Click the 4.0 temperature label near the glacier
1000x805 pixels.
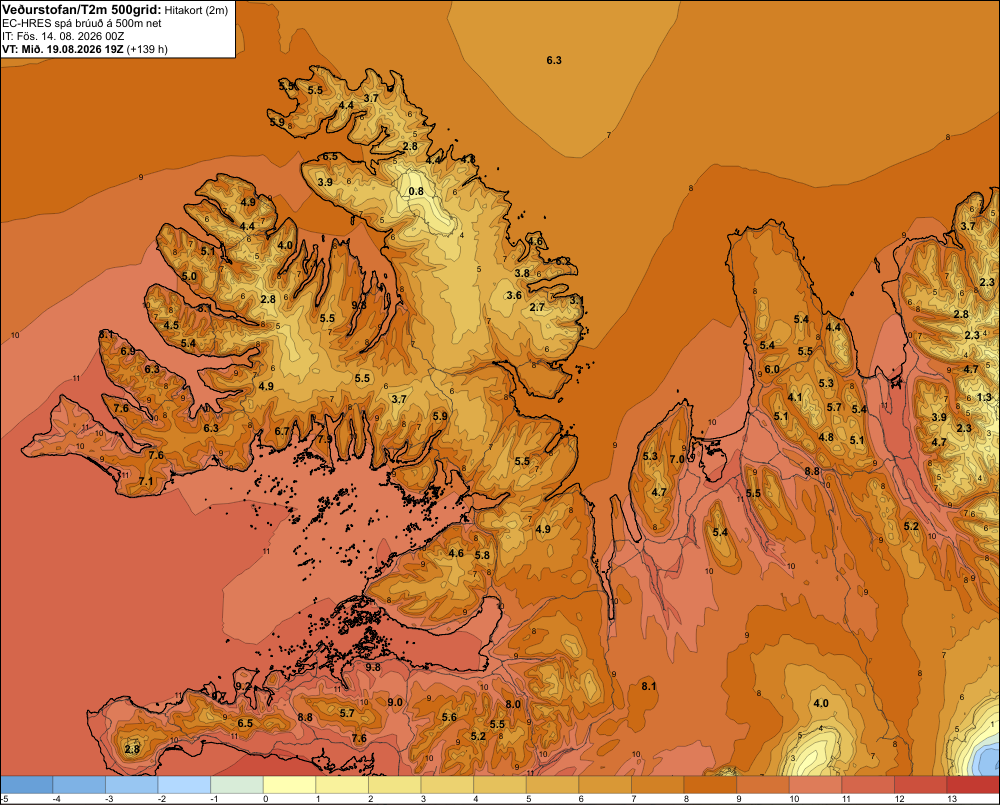(x=821, y=703)
